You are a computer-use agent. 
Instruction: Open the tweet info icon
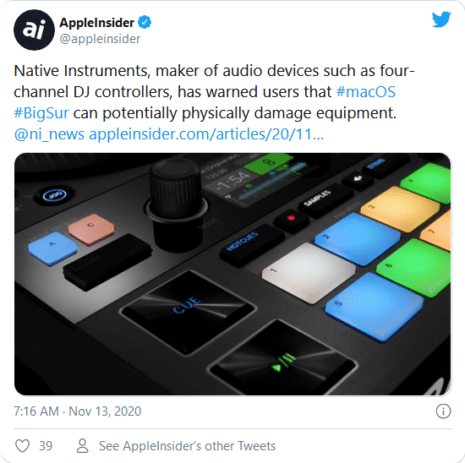click(443, 411)
